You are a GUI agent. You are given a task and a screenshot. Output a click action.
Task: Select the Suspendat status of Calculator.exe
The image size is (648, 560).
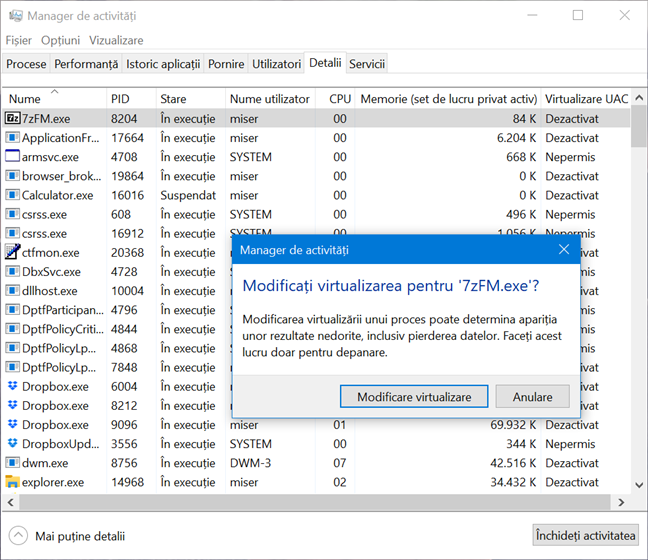tap(188, 195)
